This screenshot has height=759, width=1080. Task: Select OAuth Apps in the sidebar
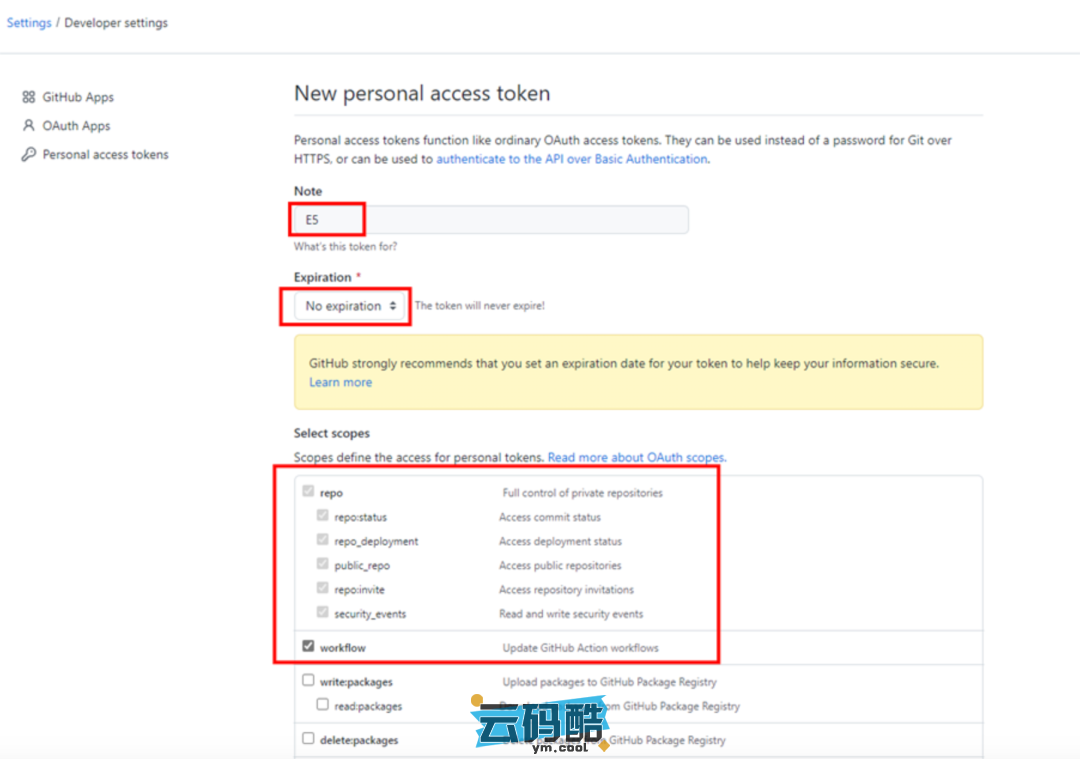click(76, 126)
